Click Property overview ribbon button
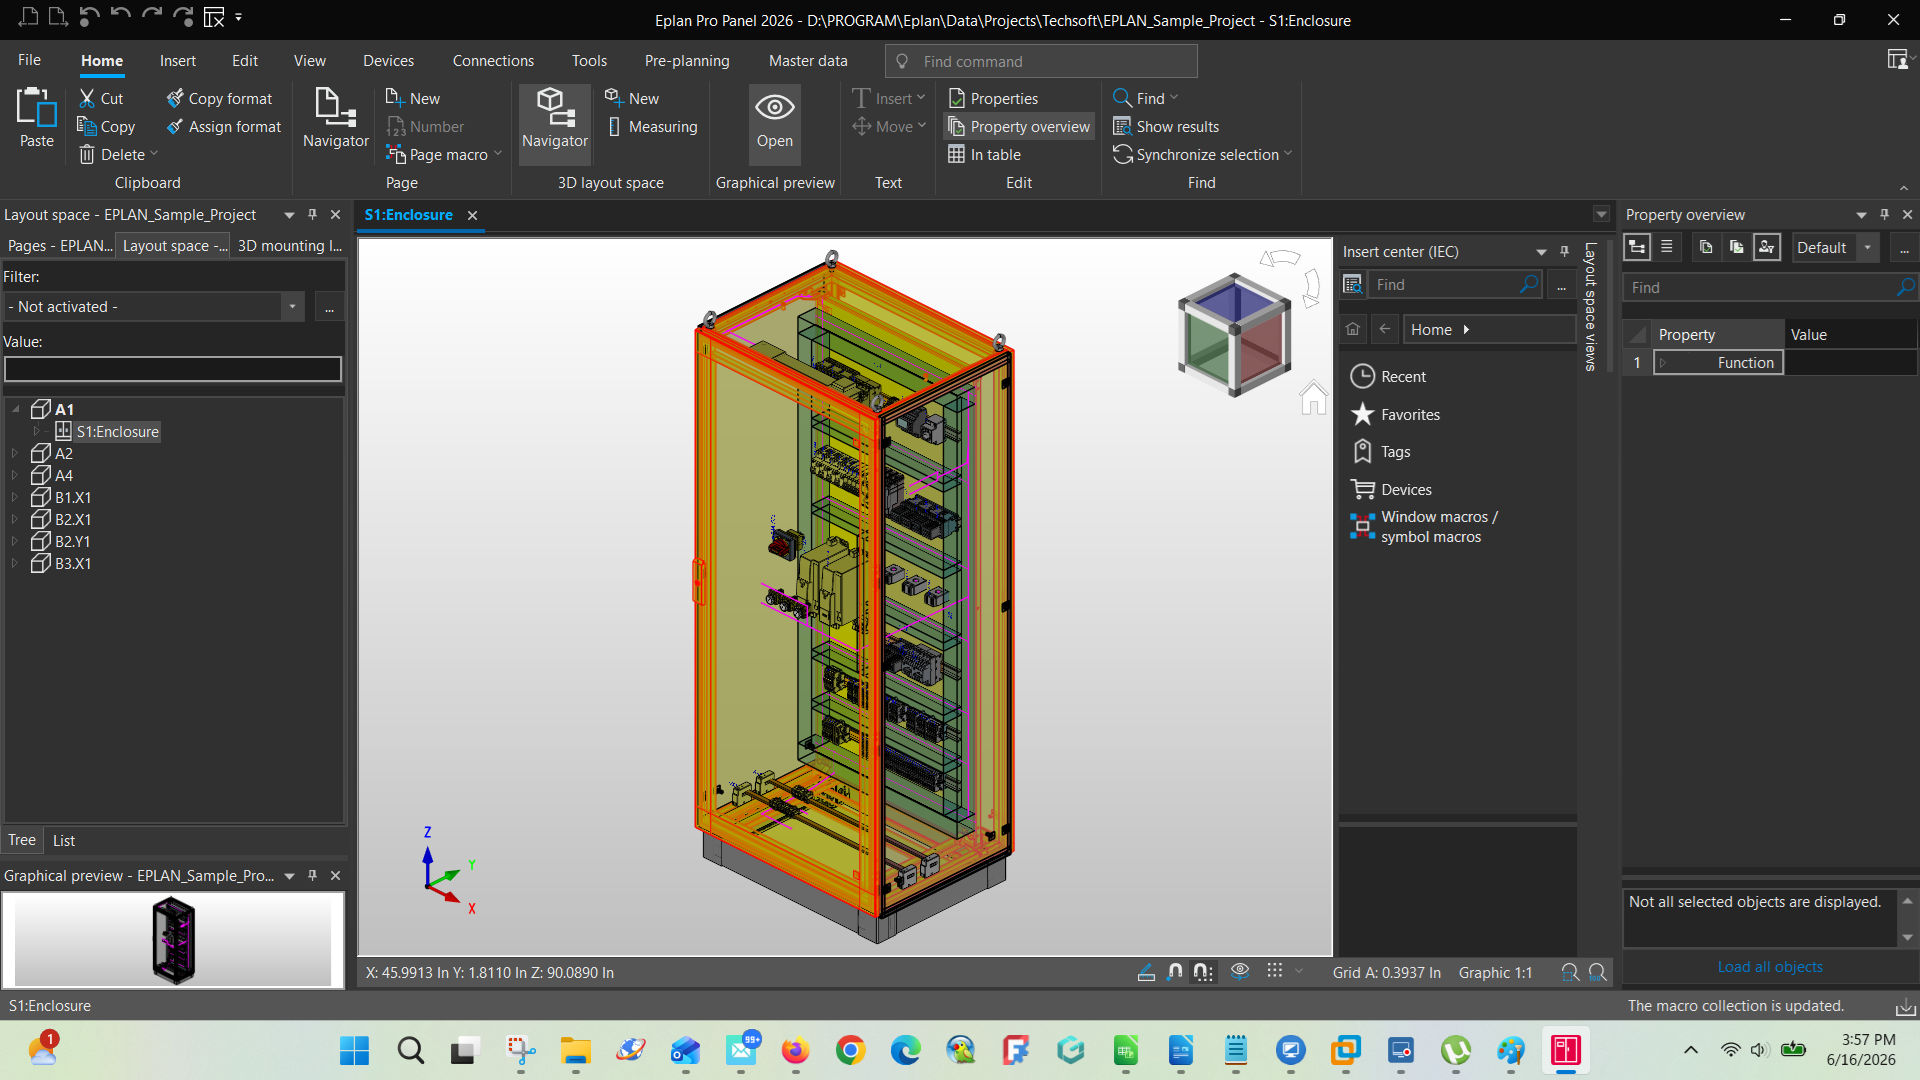Viewport: 1920px width, 1080px height. (1019, 126)
